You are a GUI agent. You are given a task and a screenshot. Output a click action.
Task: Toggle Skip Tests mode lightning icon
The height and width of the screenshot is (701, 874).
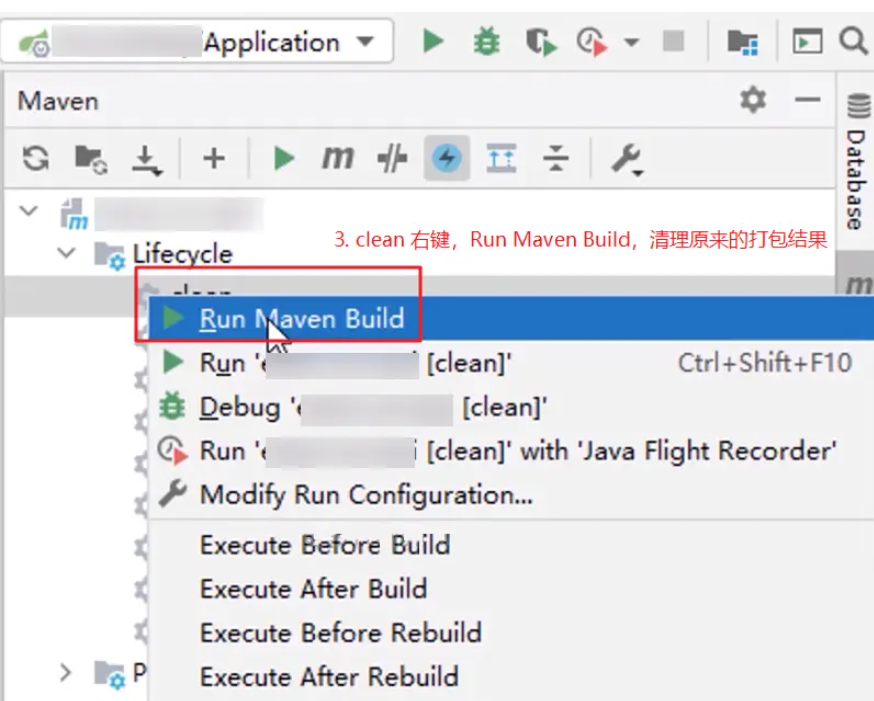pyautogui.click(x=446, y=158)
